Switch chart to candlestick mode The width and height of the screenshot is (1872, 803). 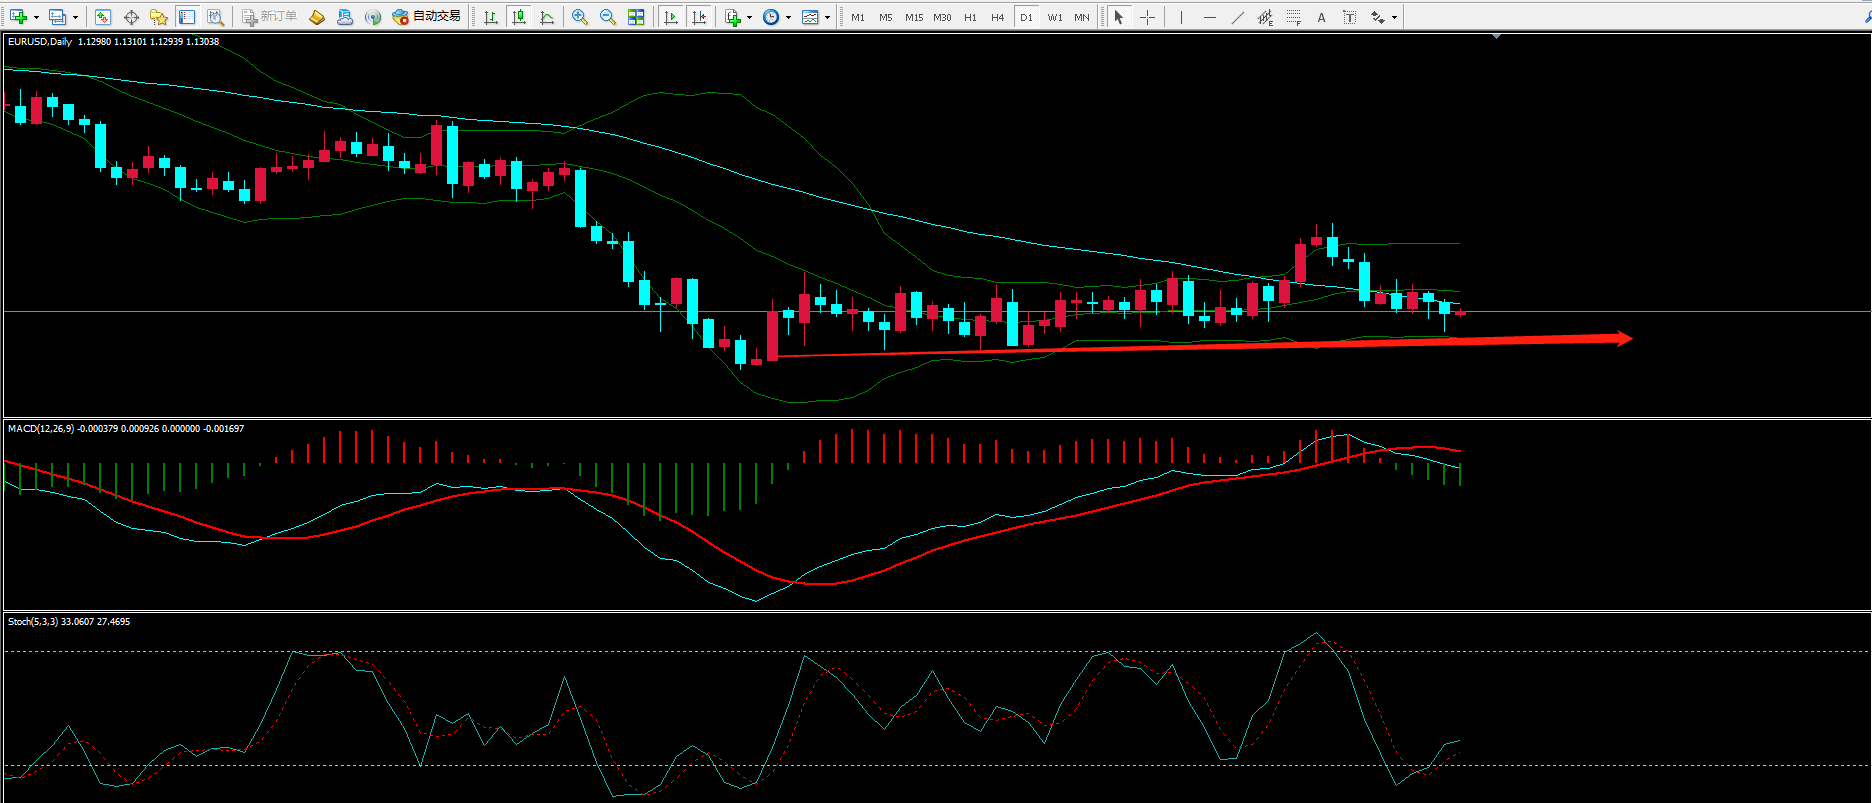pos(518,17)
